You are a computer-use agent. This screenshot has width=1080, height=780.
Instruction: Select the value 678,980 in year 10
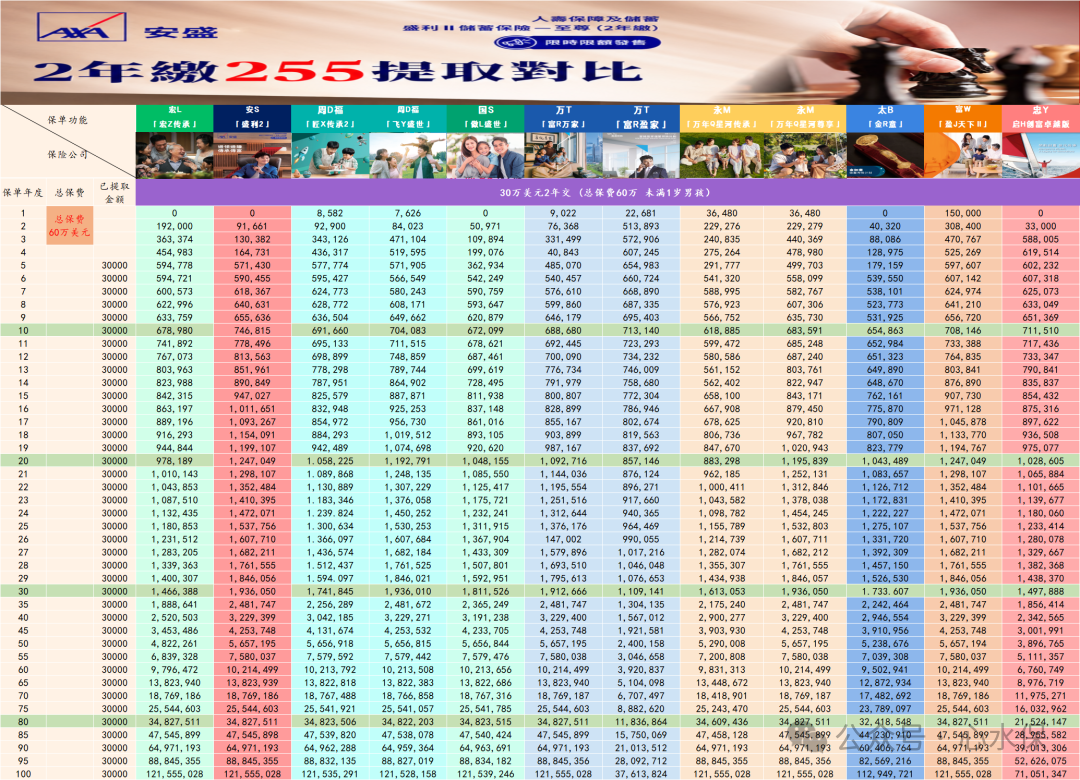pos(174,331)
